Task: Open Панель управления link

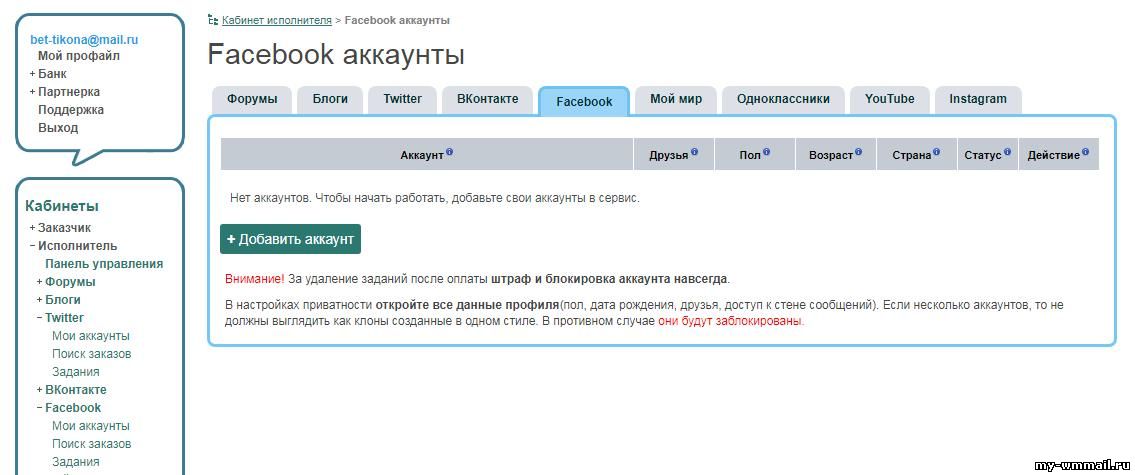Action: coord(104,264)
